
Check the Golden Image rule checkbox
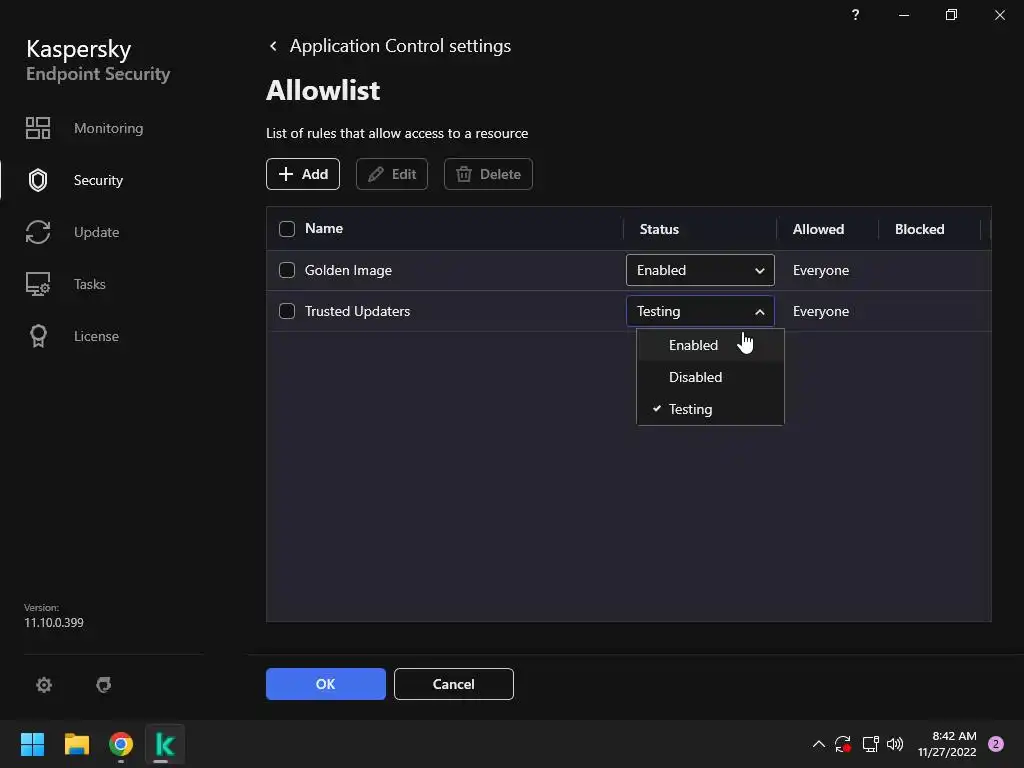click(287, 270)
